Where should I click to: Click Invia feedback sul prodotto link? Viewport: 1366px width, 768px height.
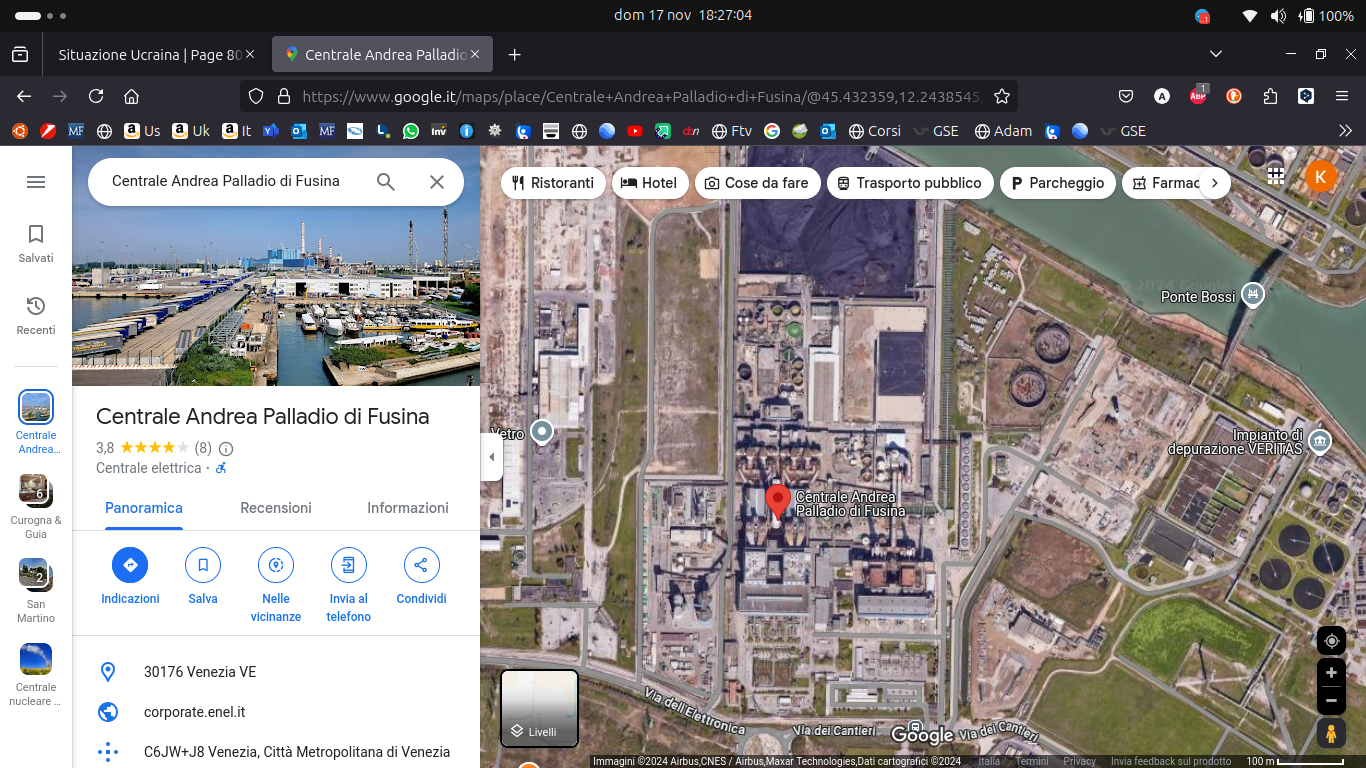pyautogui.click(x=1172, y=761)
